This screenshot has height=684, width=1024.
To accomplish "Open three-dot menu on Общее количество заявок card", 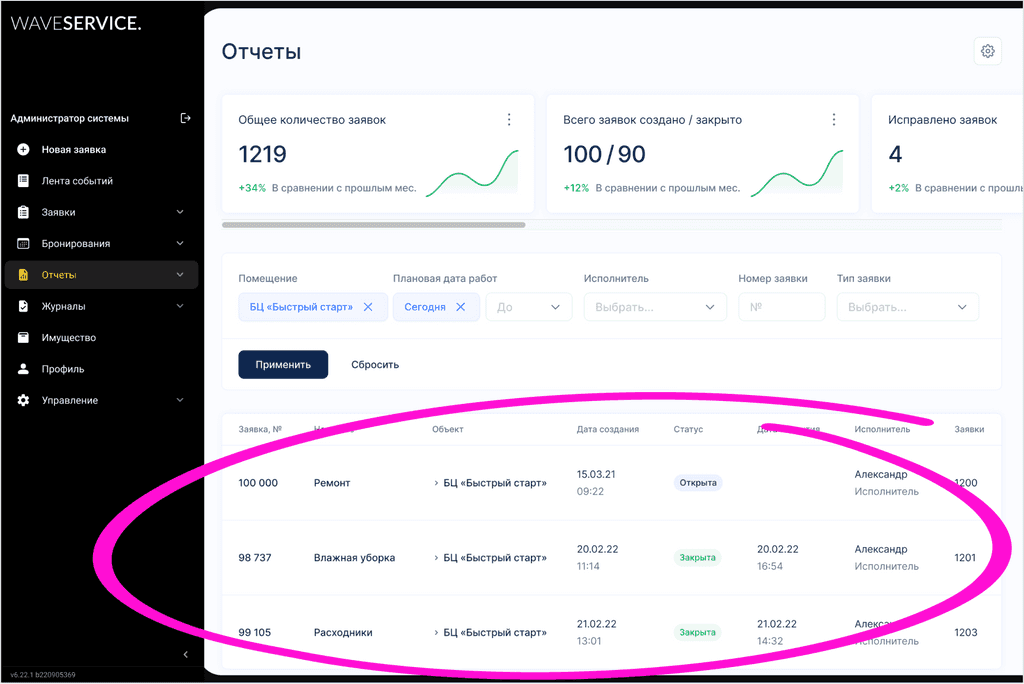I will click(508, 120).
